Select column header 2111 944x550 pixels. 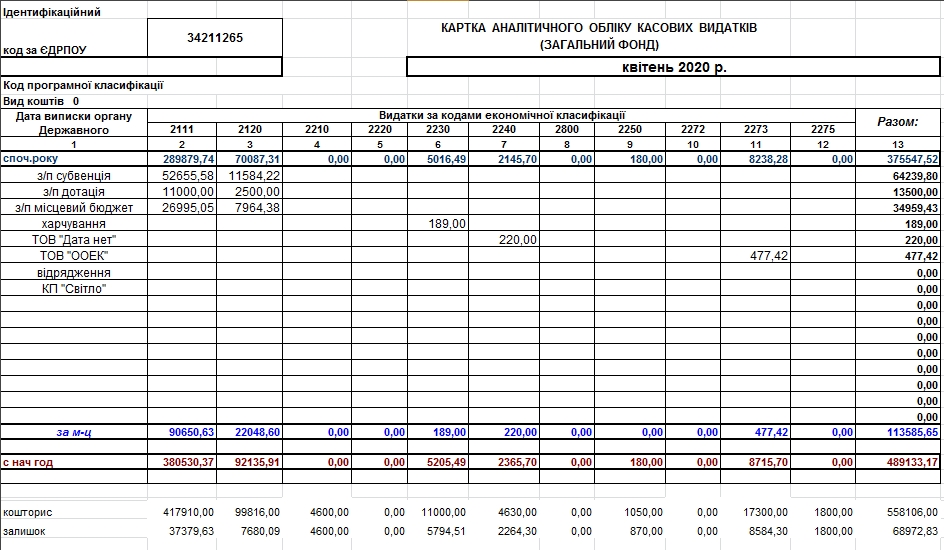182,129
